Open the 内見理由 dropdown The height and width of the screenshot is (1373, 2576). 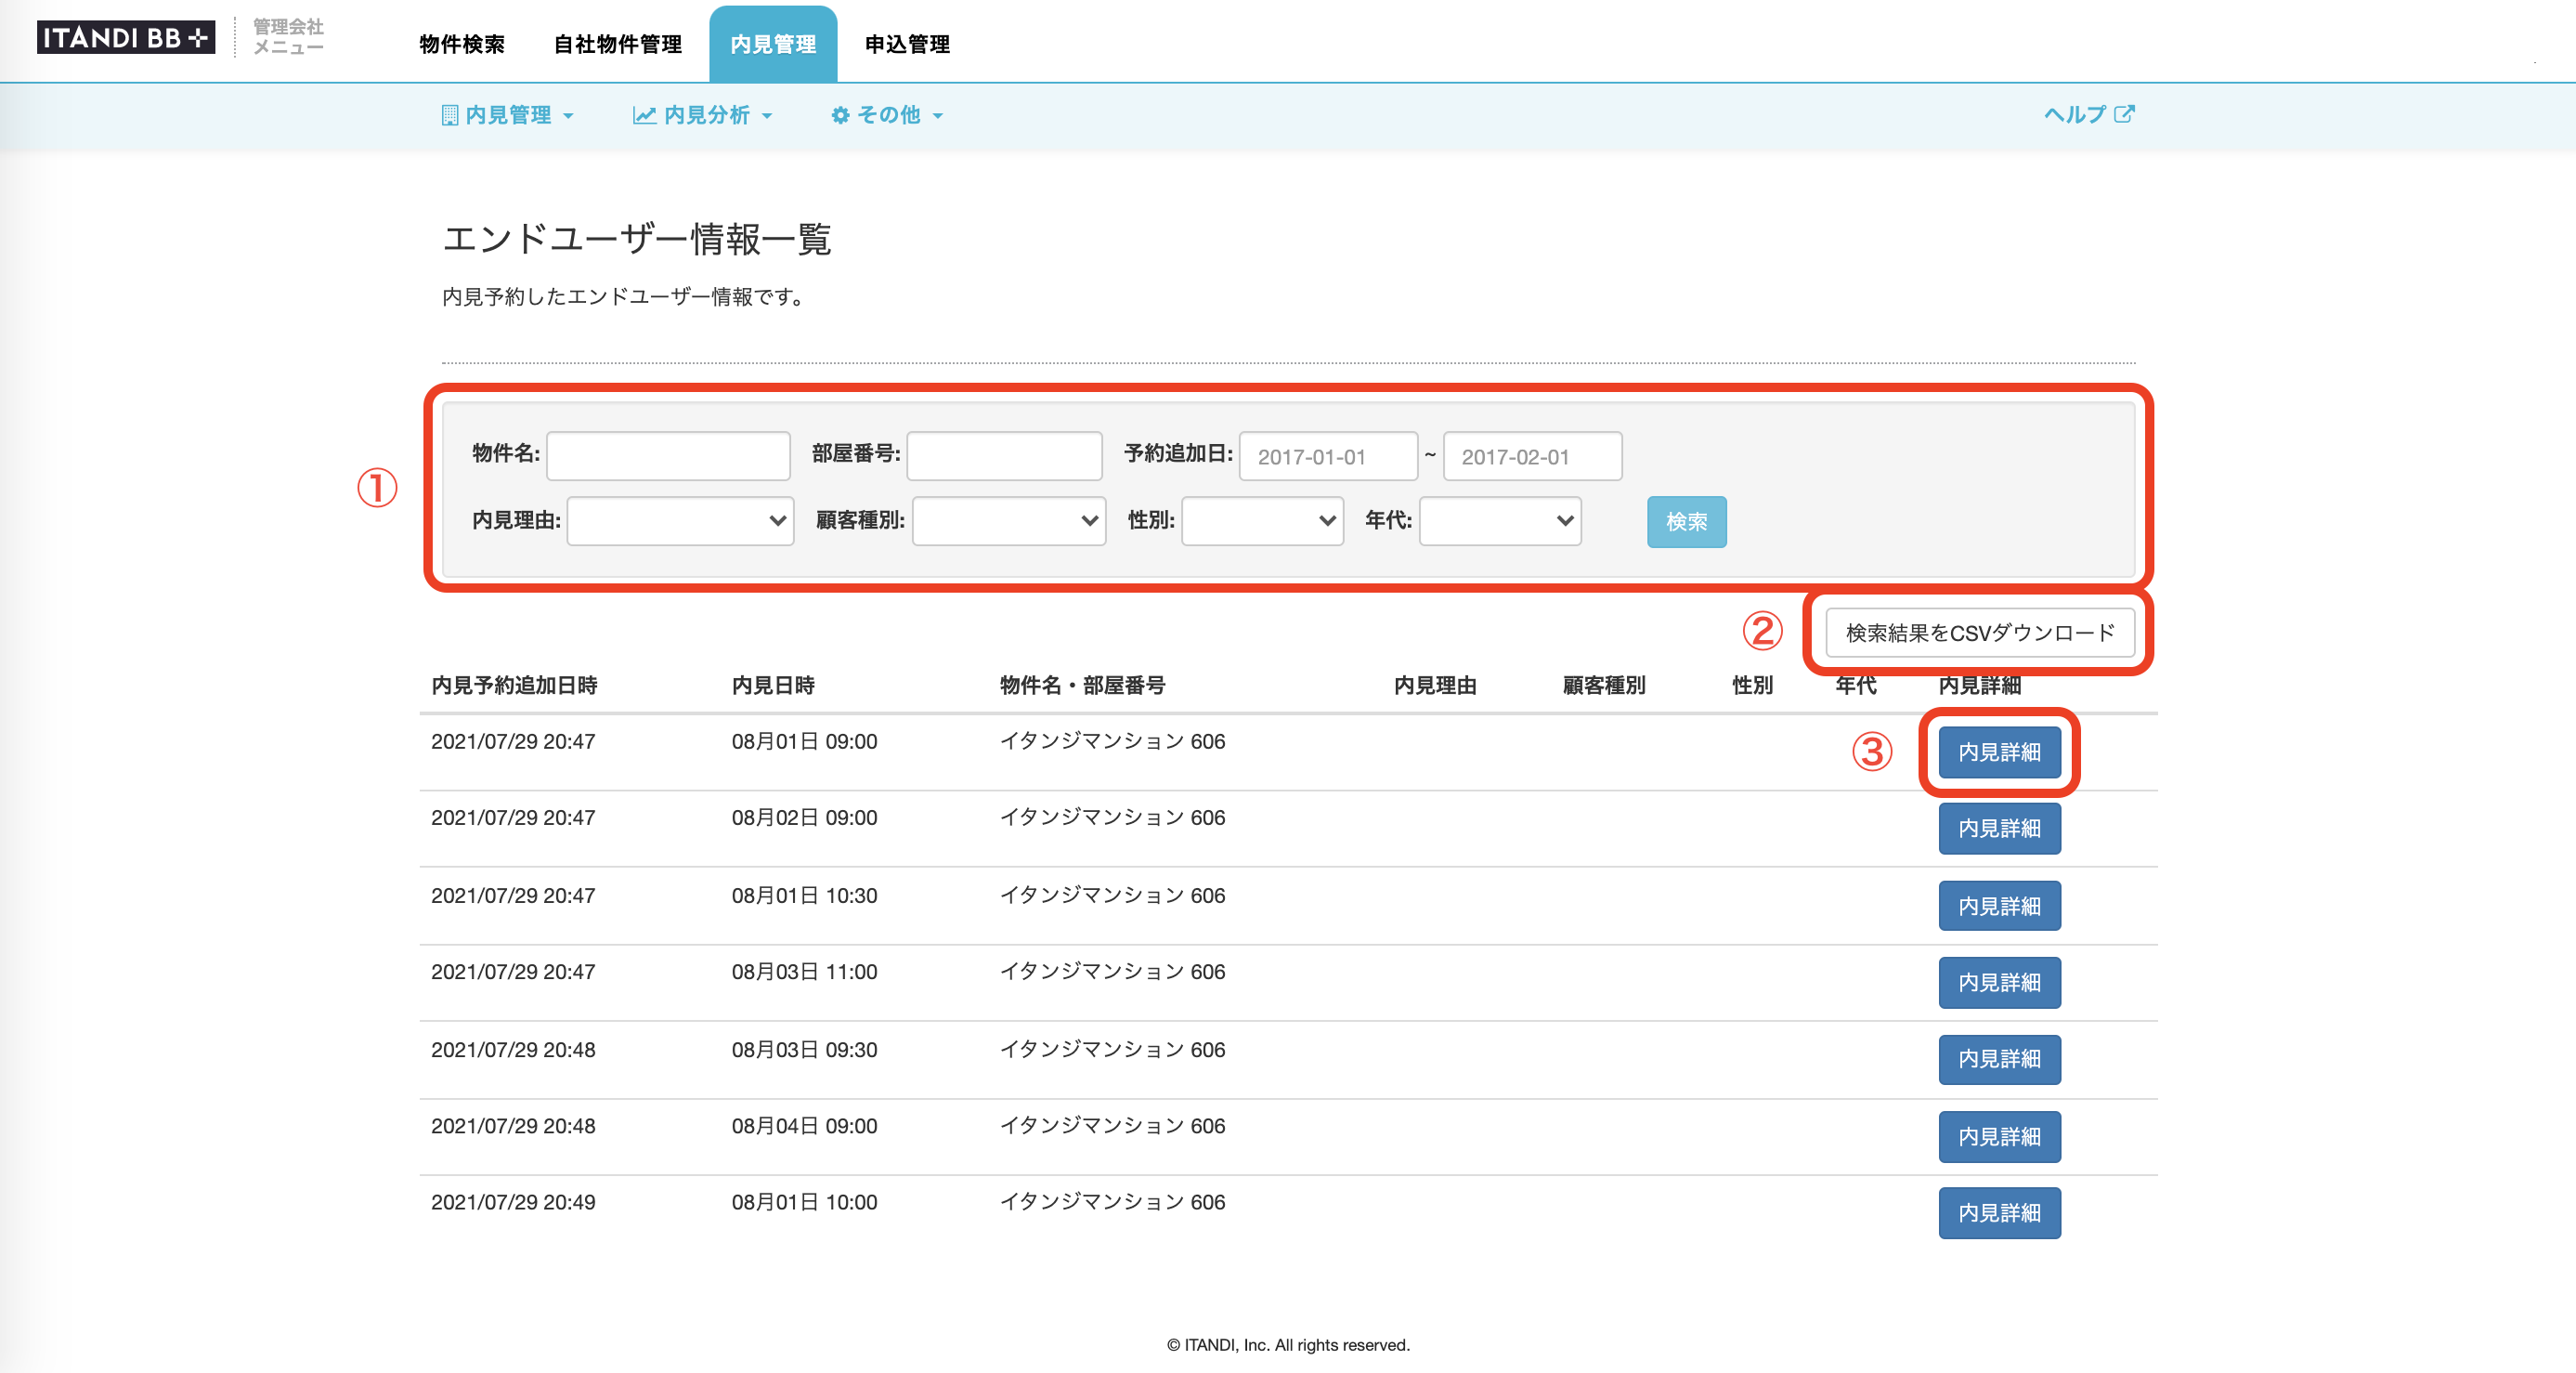click(x=680, y=521)
